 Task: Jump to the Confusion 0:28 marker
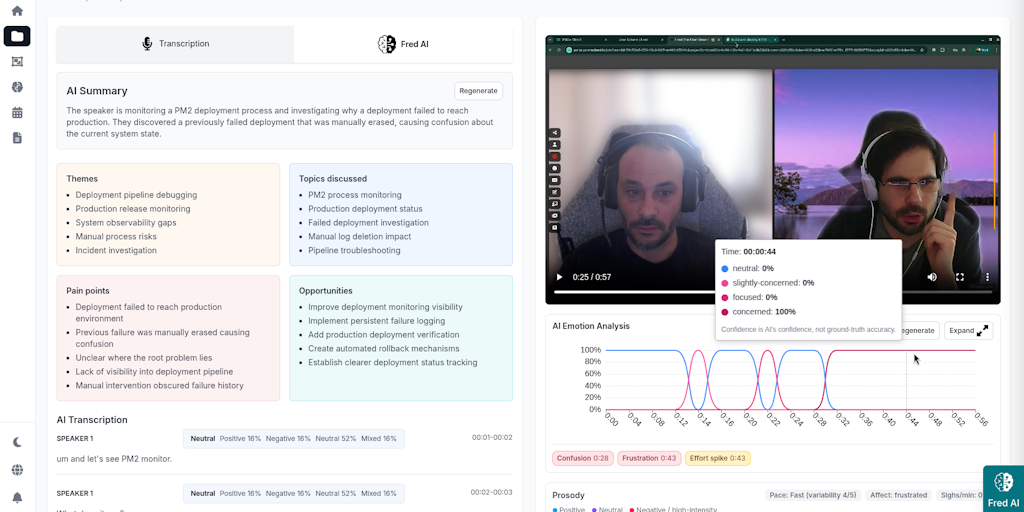click(583, 458)
